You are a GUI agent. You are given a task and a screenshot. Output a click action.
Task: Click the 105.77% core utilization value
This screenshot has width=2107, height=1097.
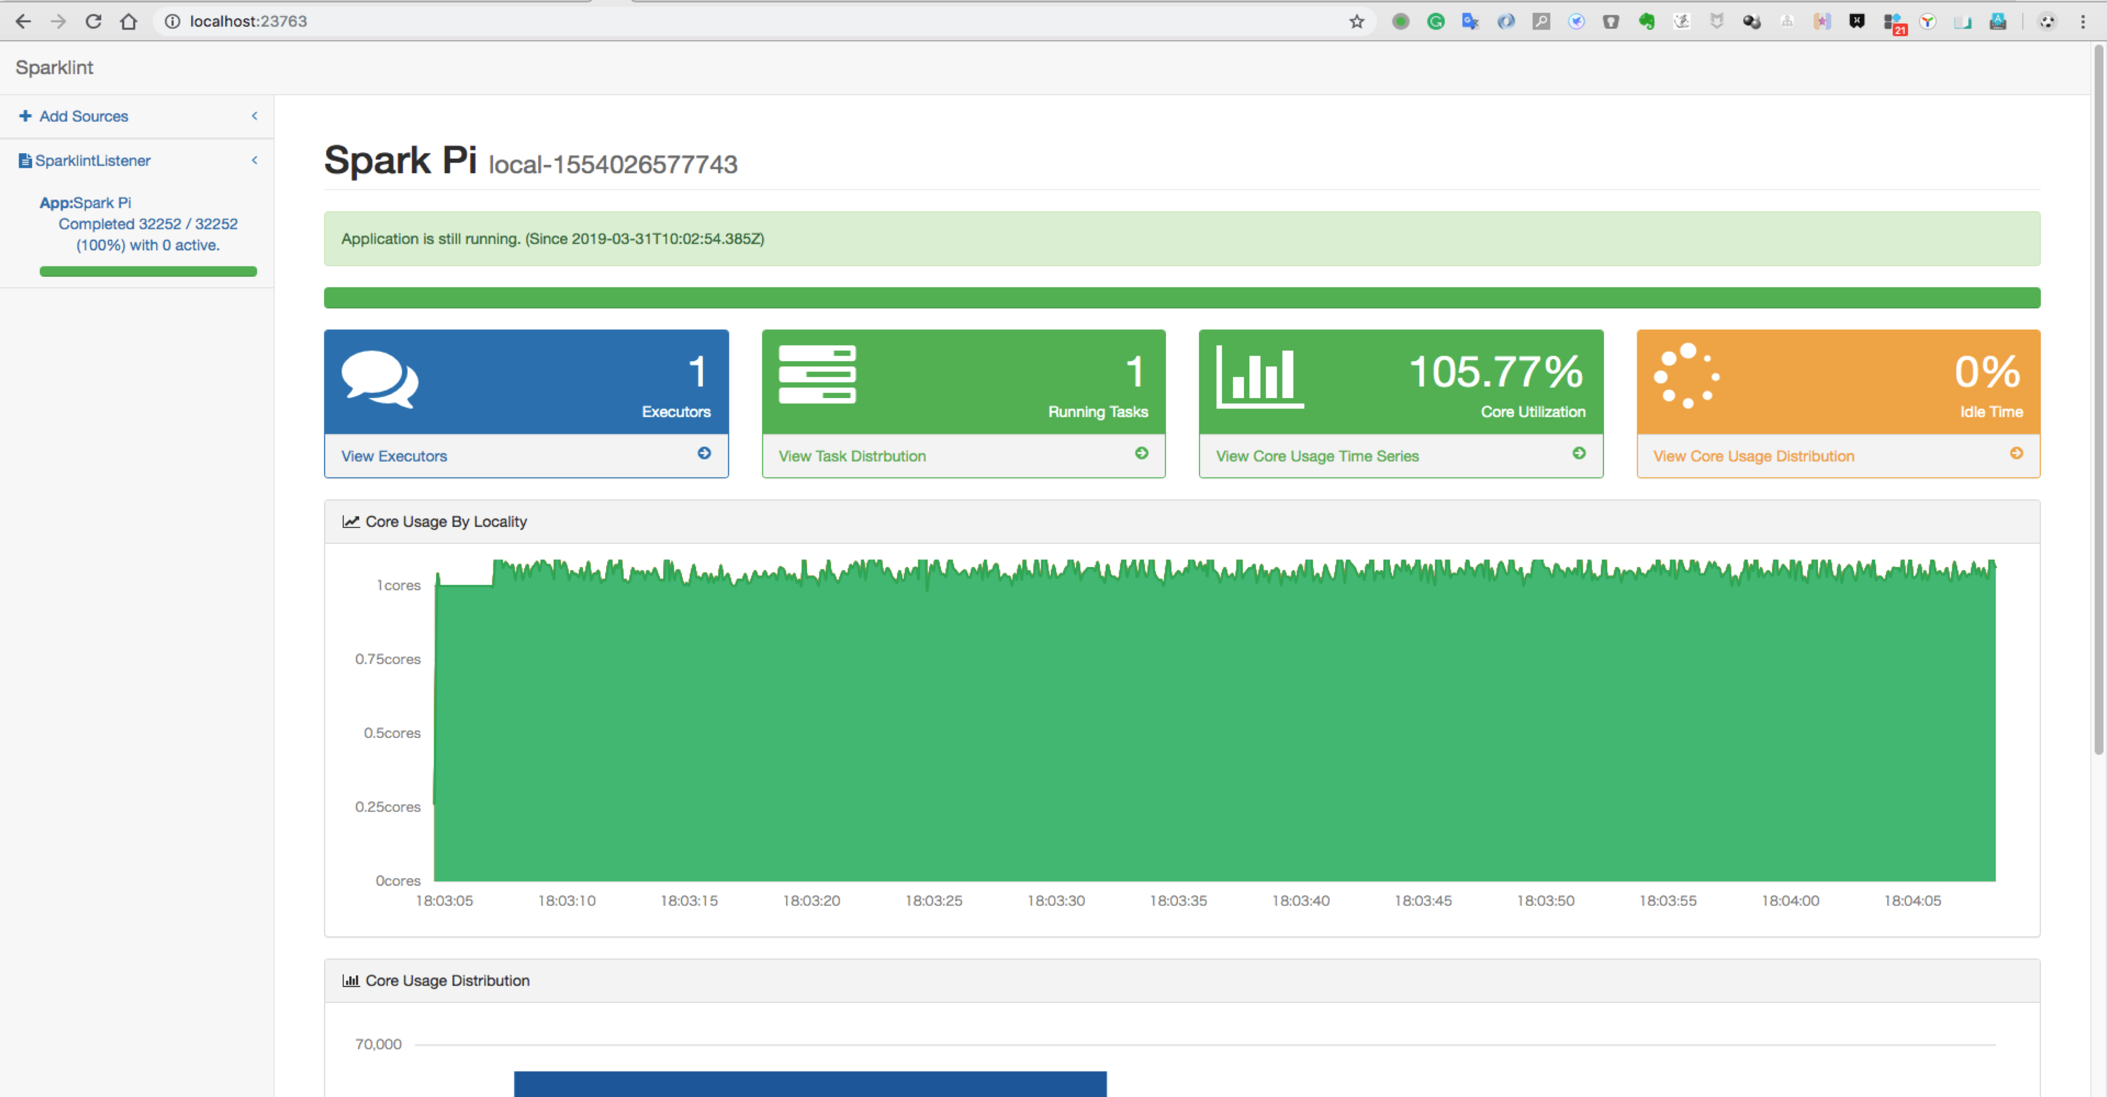[x=1496, y=372]
